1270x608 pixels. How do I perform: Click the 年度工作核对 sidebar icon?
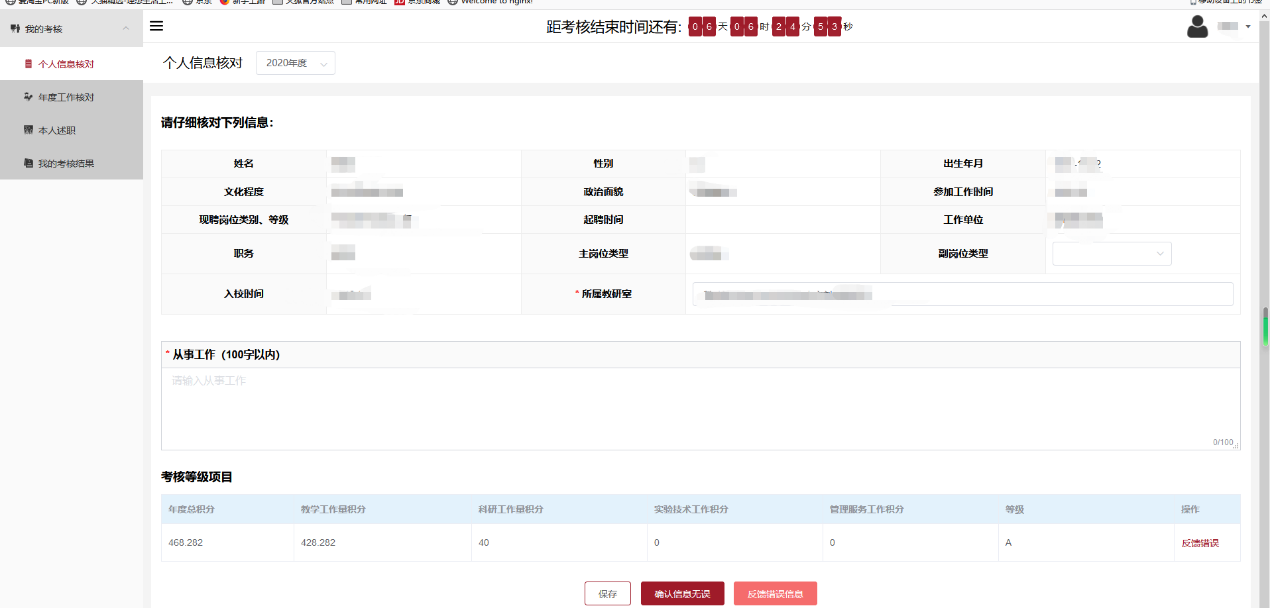(x=28, y=97)
